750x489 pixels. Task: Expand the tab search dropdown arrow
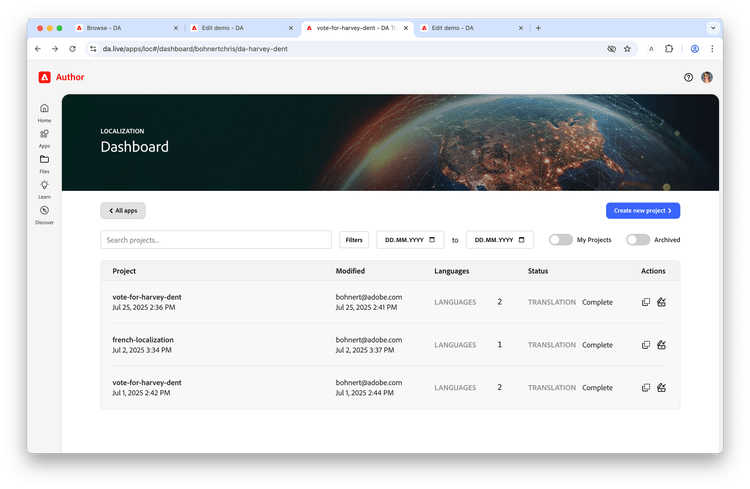(x=713, y=28)
